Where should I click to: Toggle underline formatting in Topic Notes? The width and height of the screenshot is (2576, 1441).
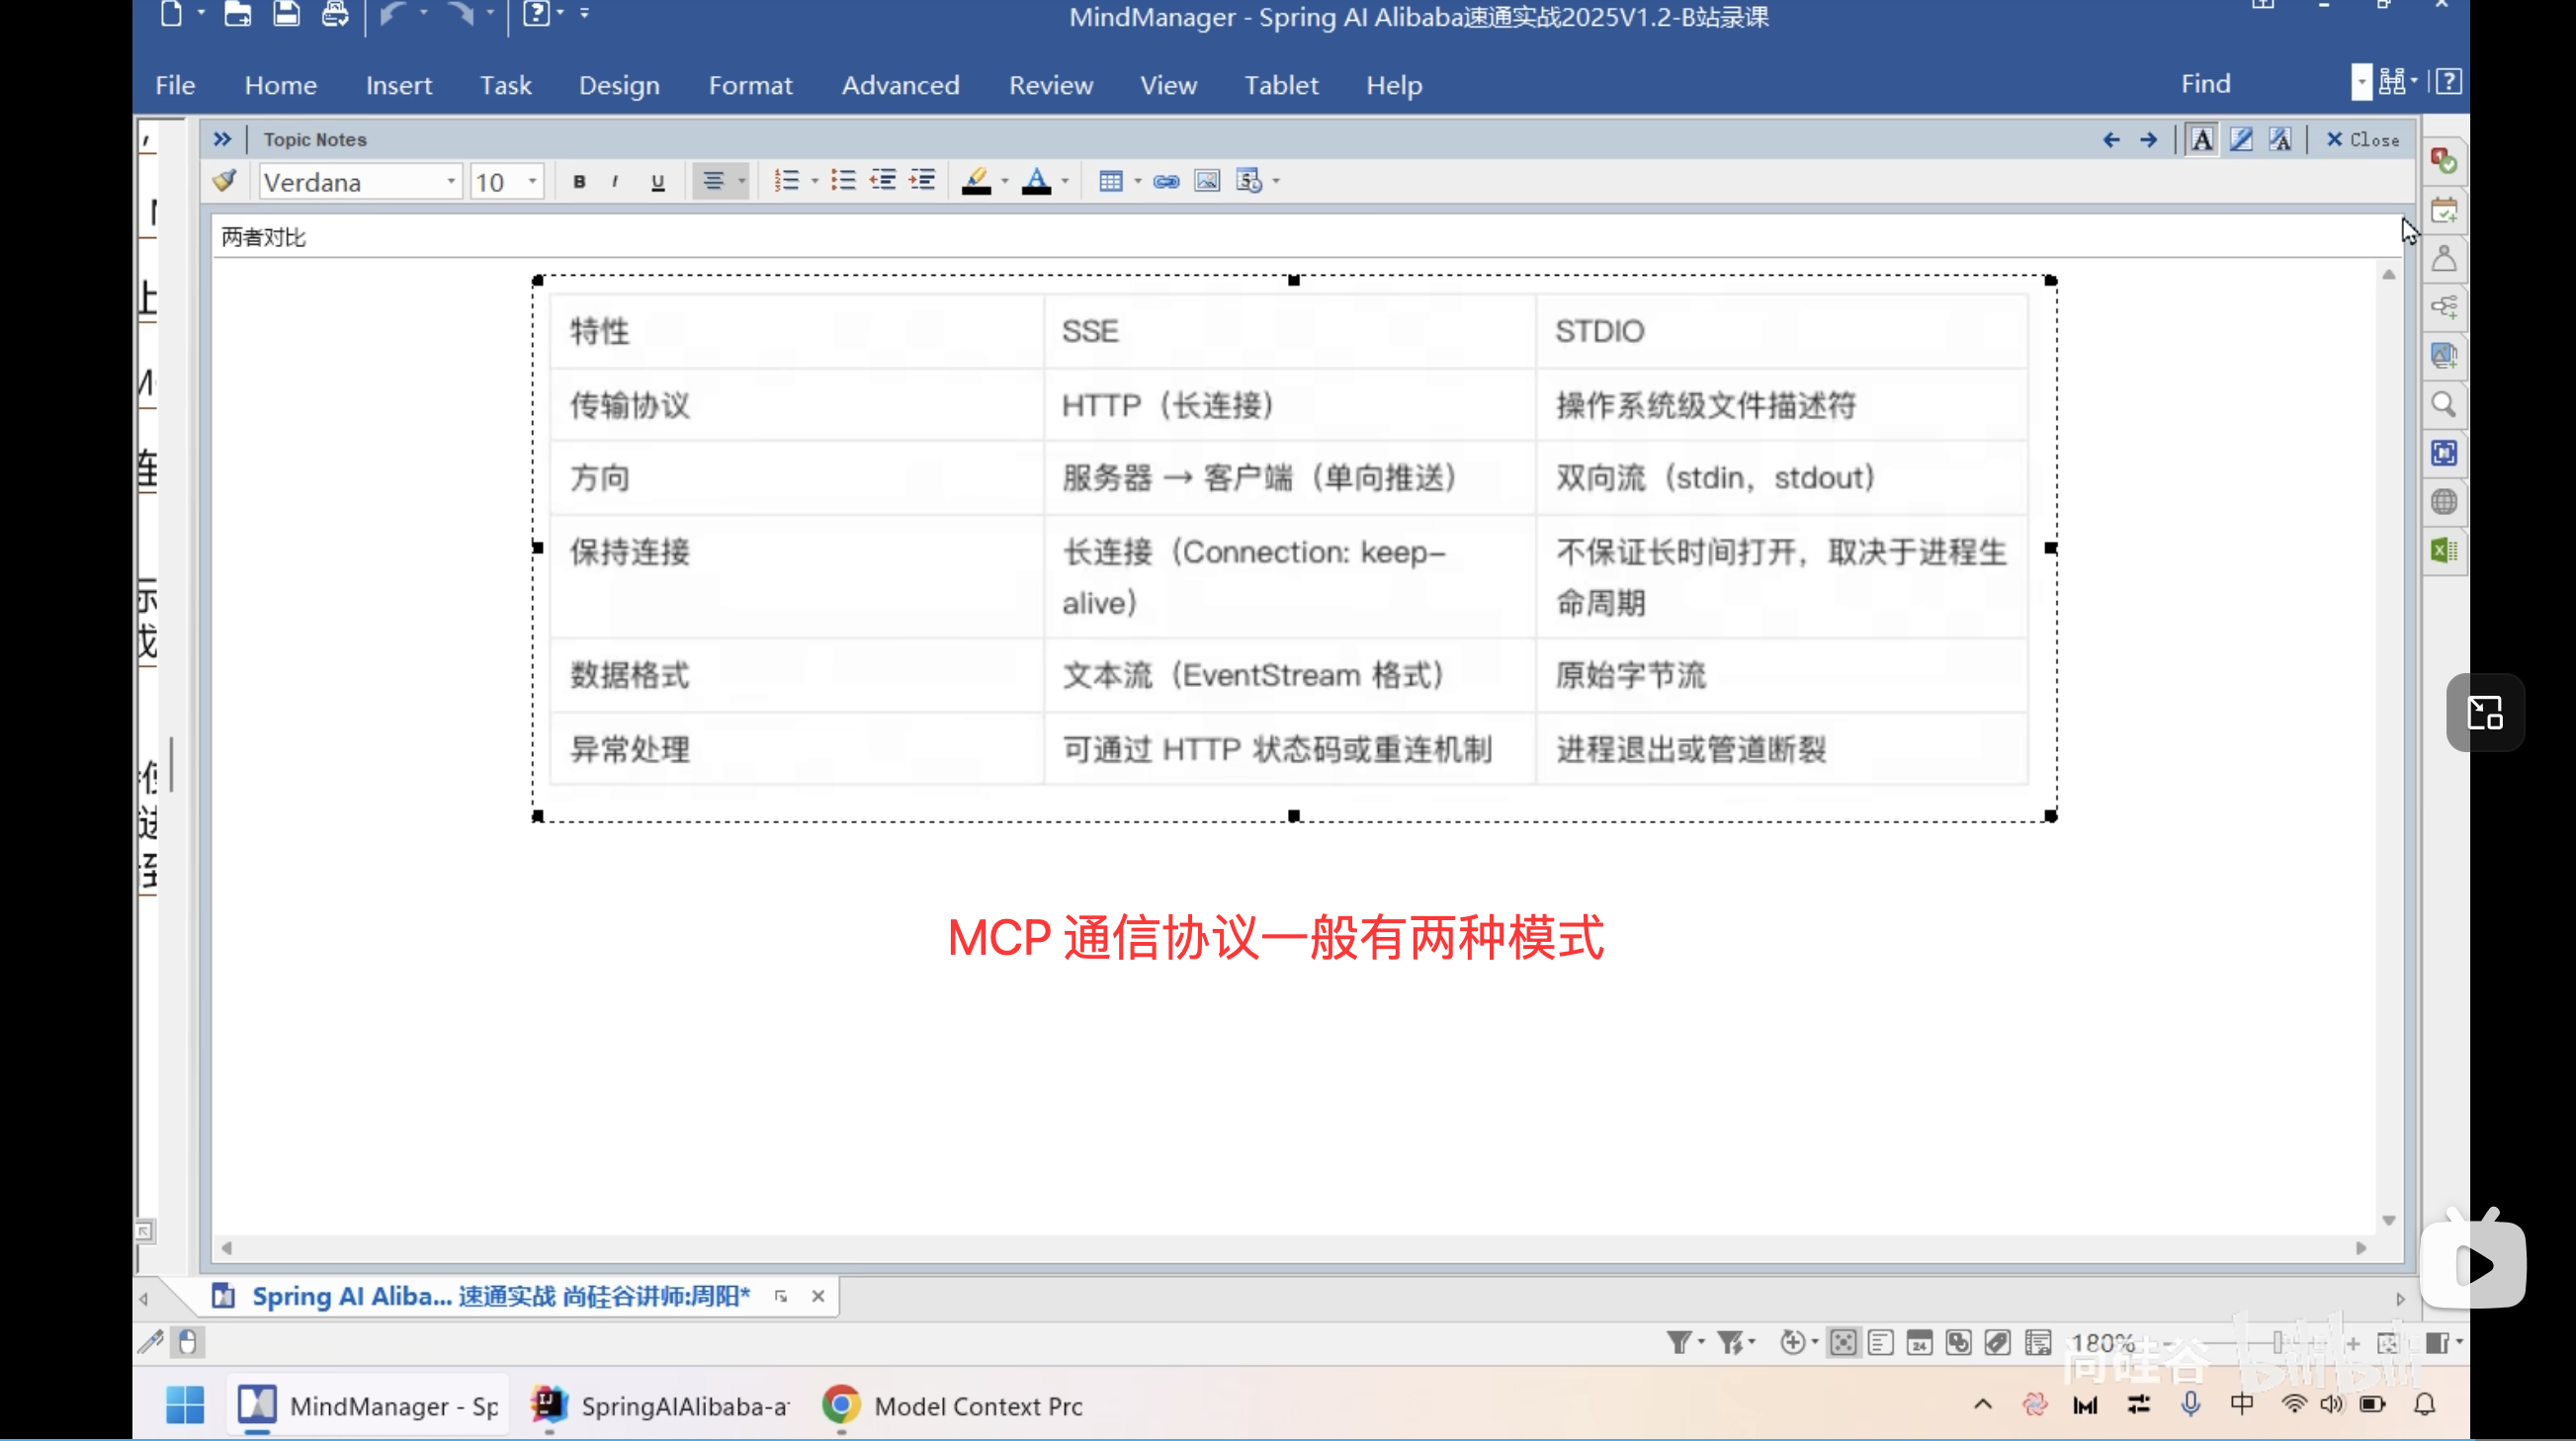pos(657,182)
